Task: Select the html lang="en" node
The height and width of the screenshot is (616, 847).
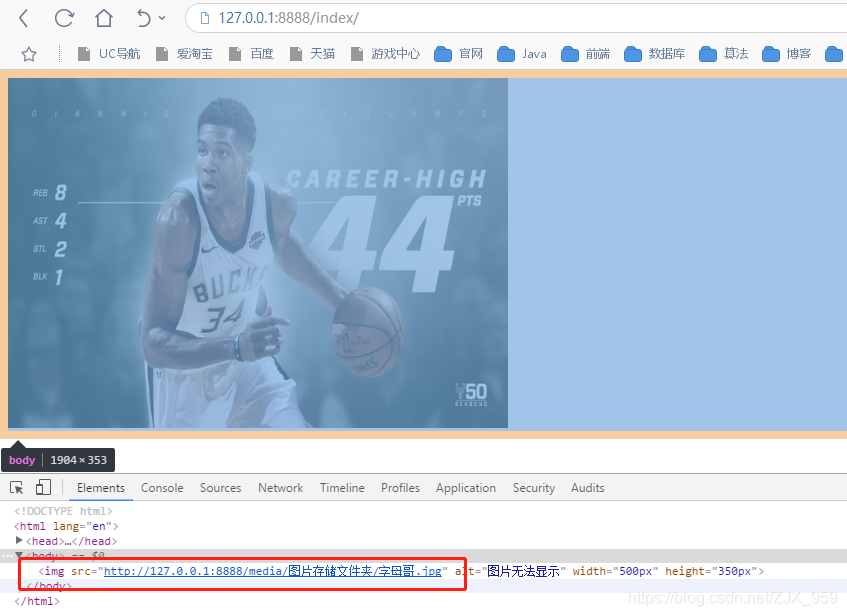Action: click(66, 526)
